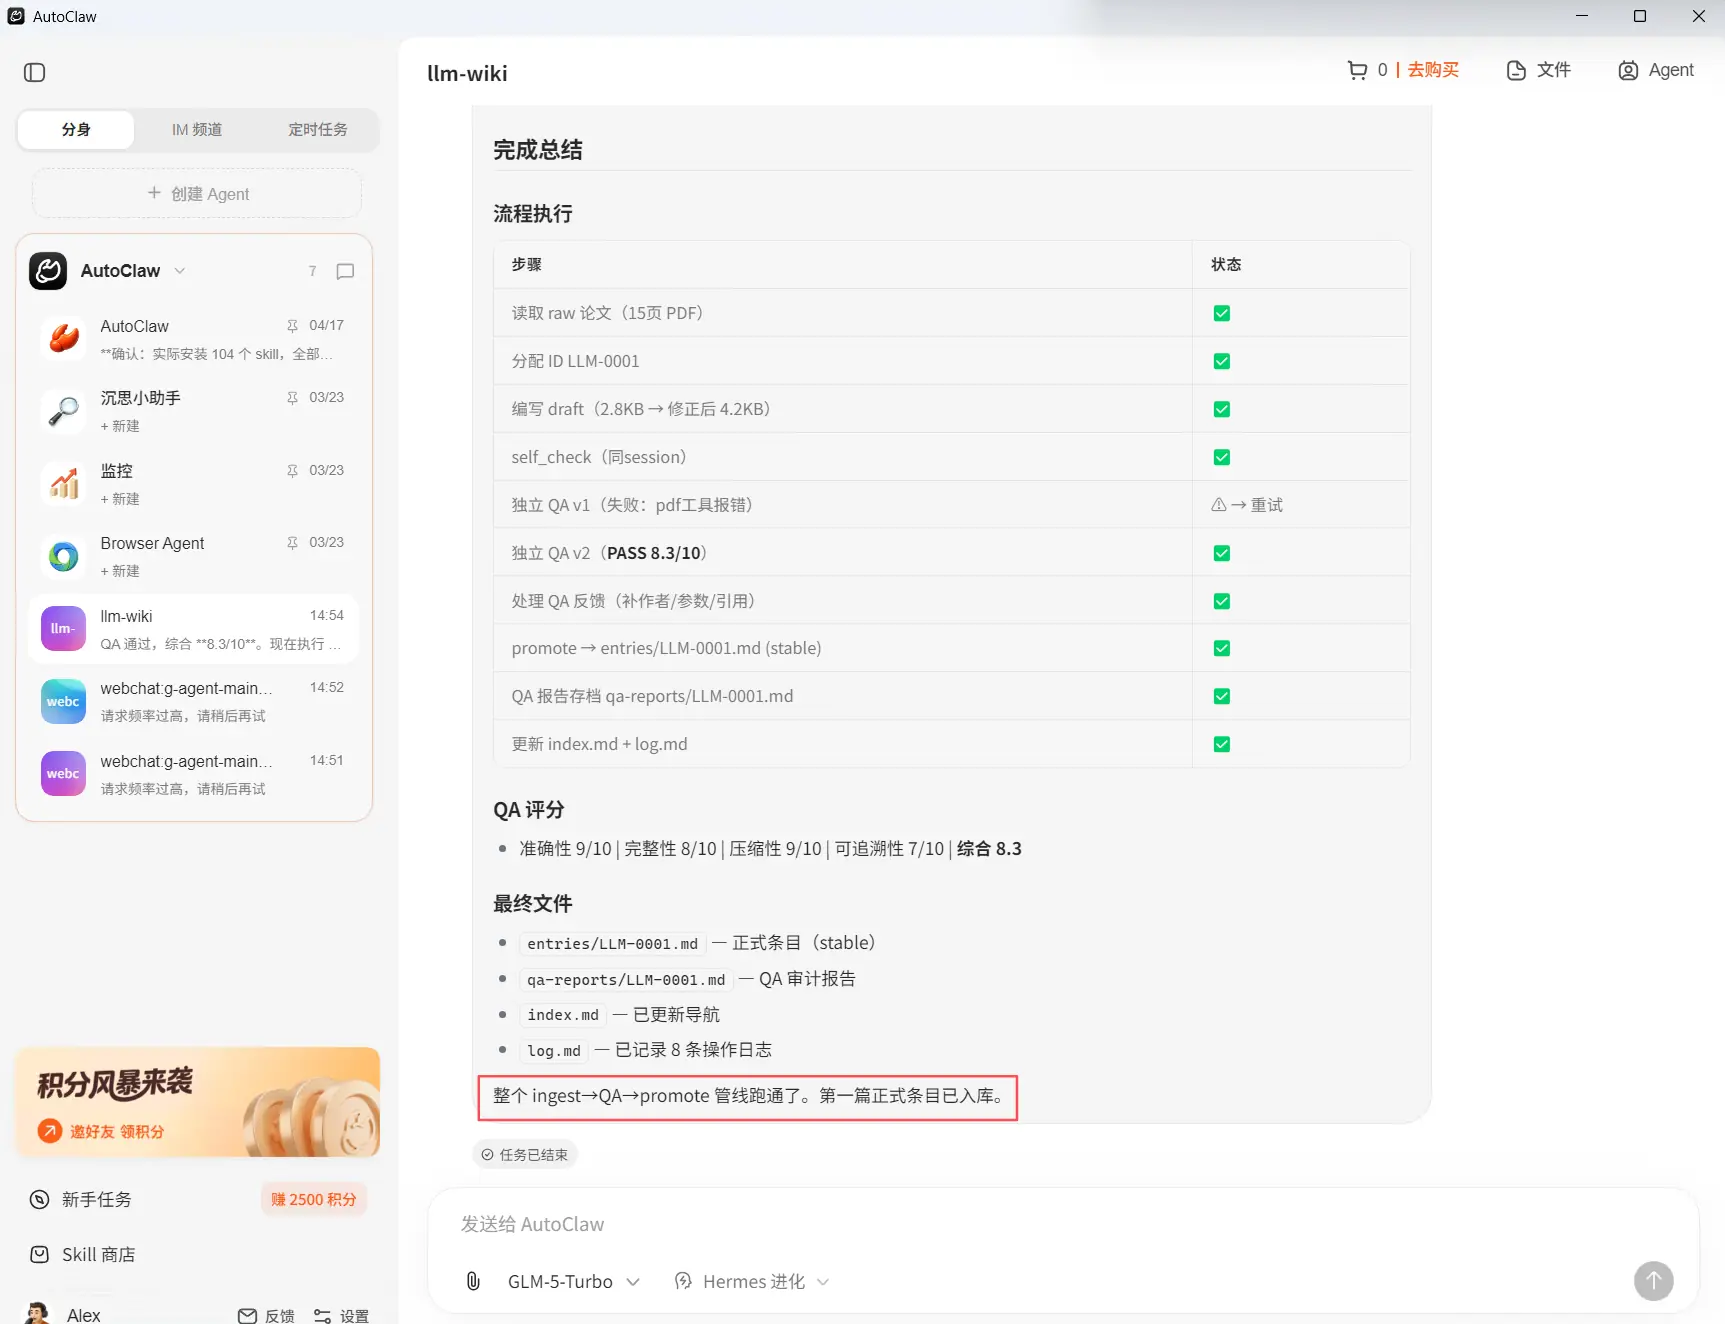Click Alex's user avatar

click(37, 1314)
